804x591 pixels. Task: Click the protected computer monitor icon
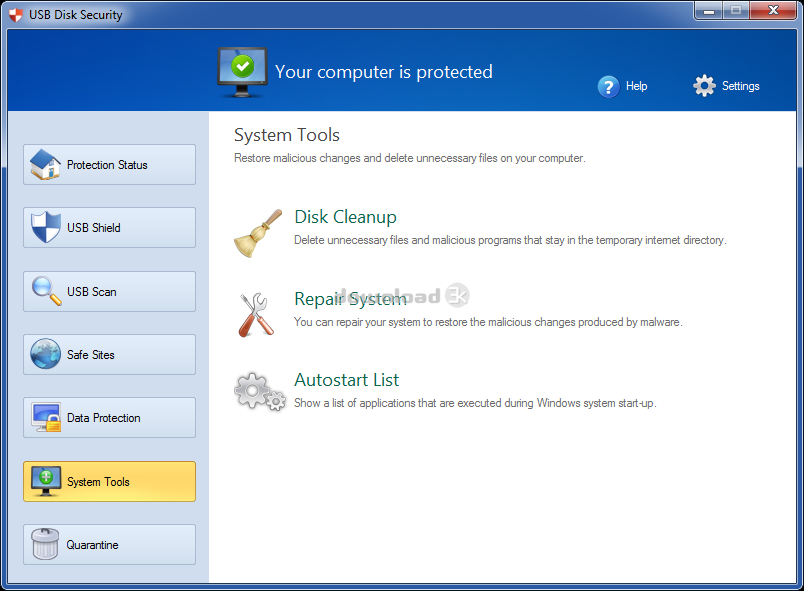tap(242, 72)
